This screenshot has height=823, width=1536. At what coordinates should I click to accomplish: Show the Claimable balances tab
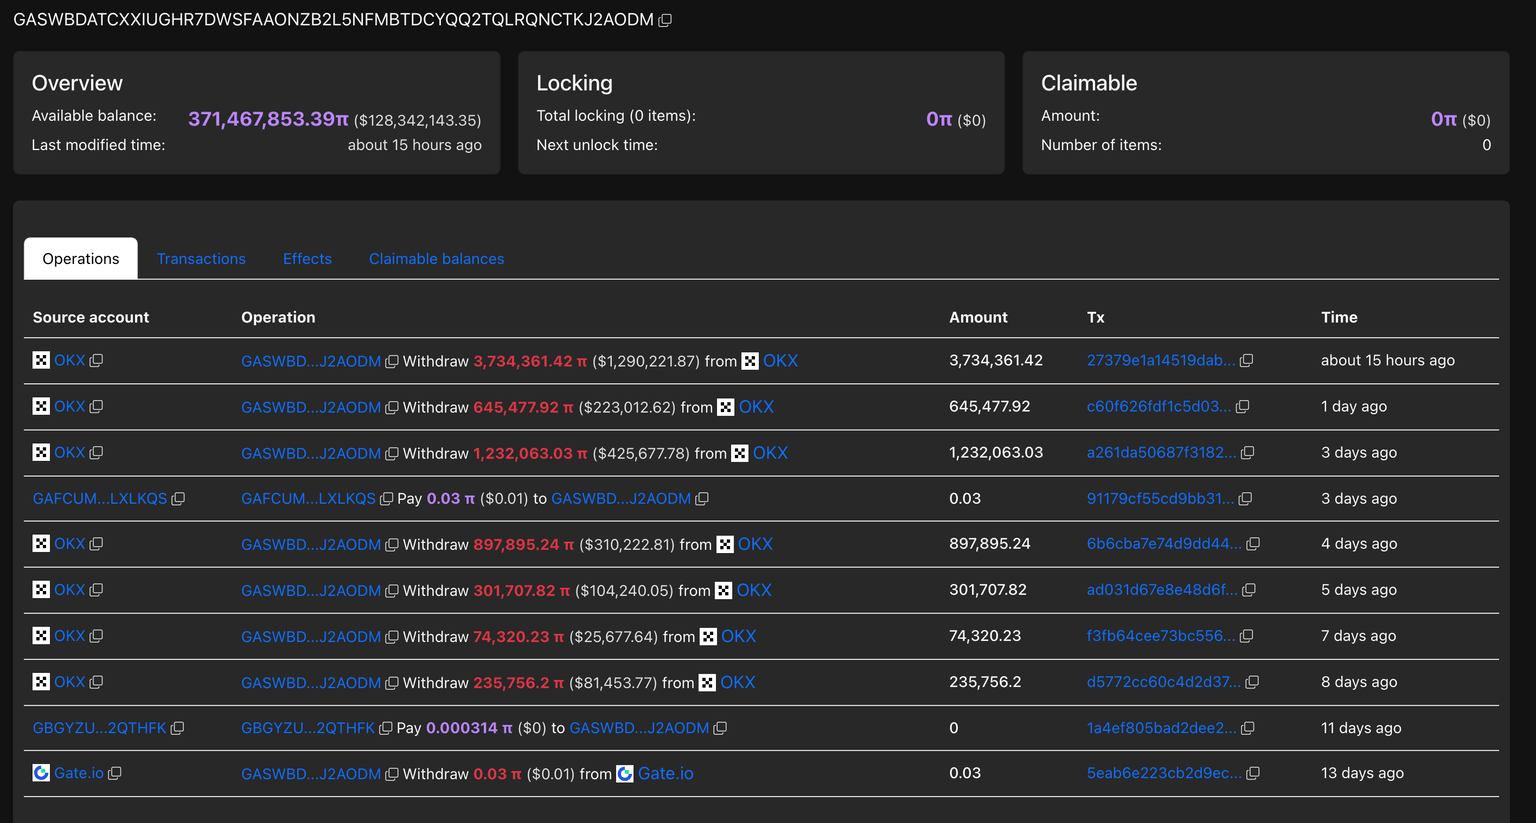coord(436,259)
